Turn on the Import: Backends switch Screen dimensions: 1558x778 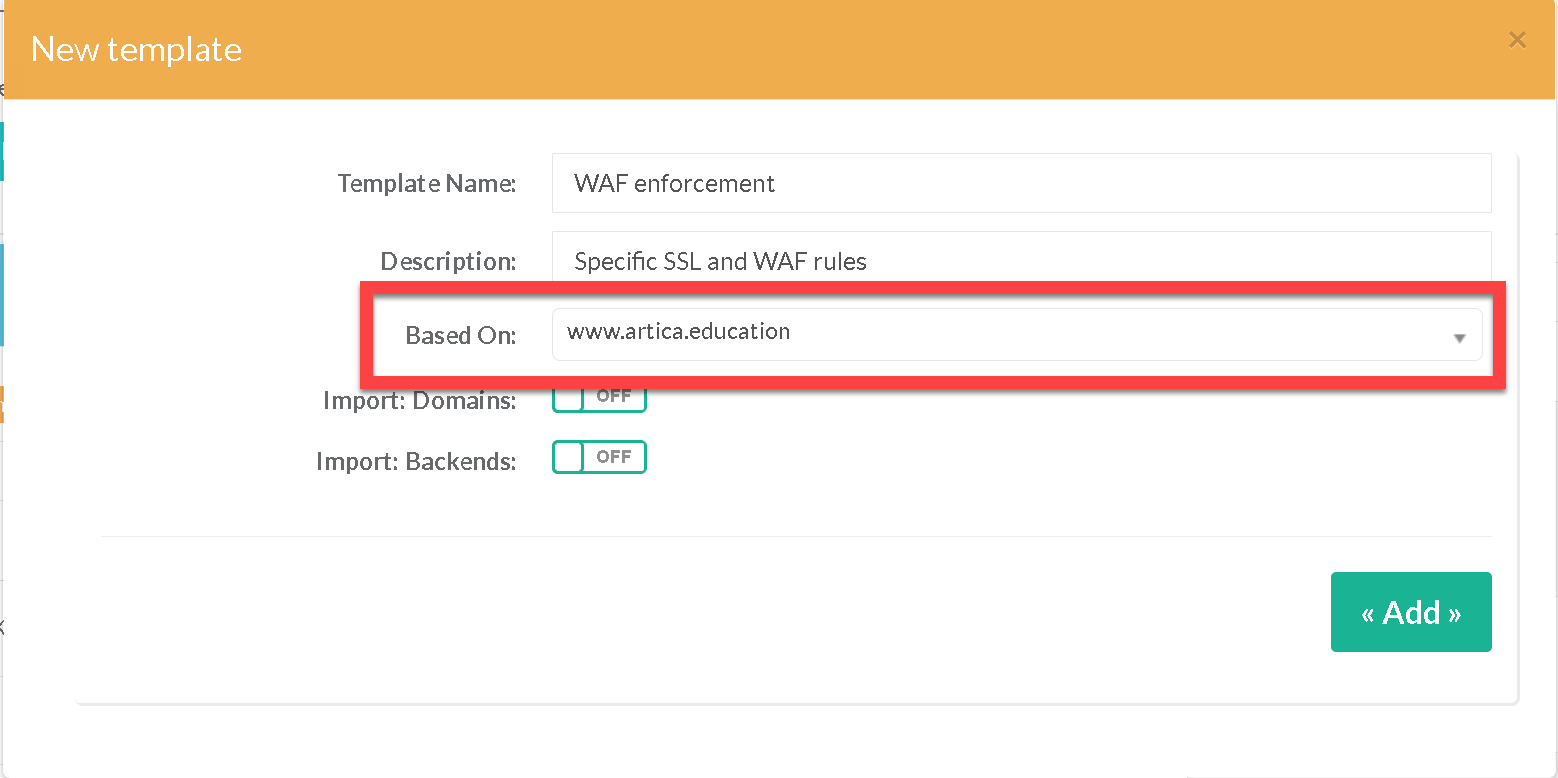click(x=599, y=457)
